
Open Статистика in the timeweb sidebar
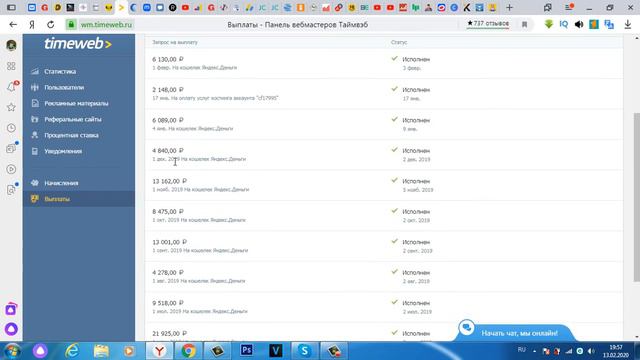[60, 71]
